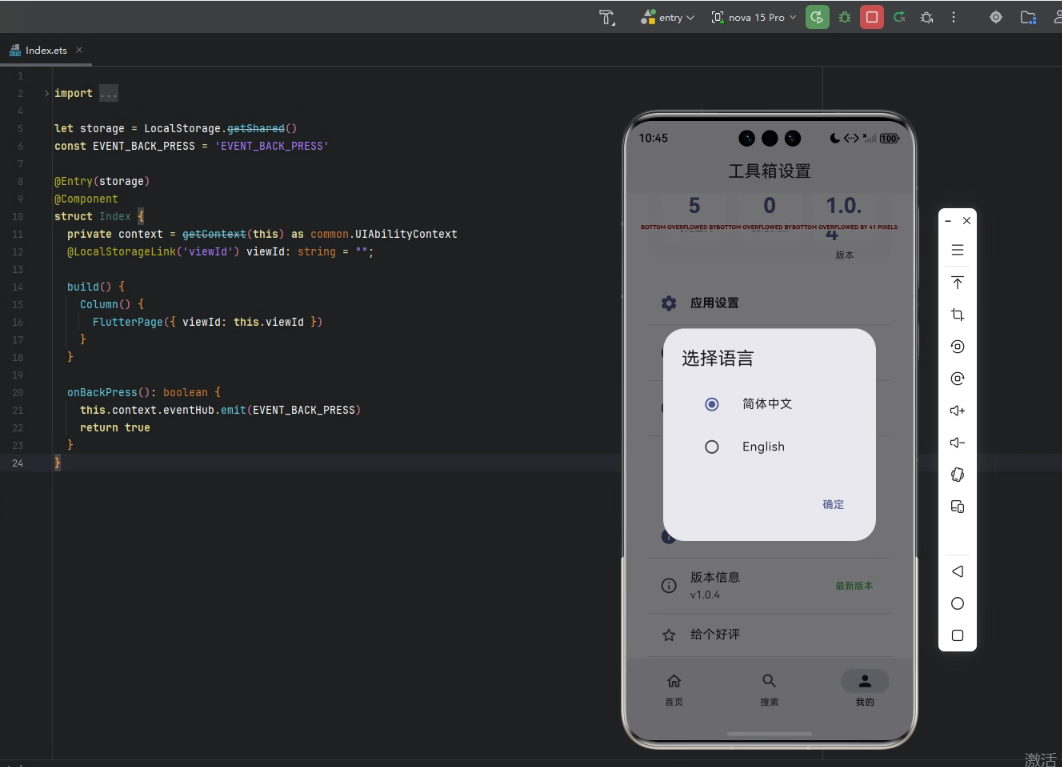Click the phone home indicator bar
1062x767 pixels.
click(x=769, y=734)
